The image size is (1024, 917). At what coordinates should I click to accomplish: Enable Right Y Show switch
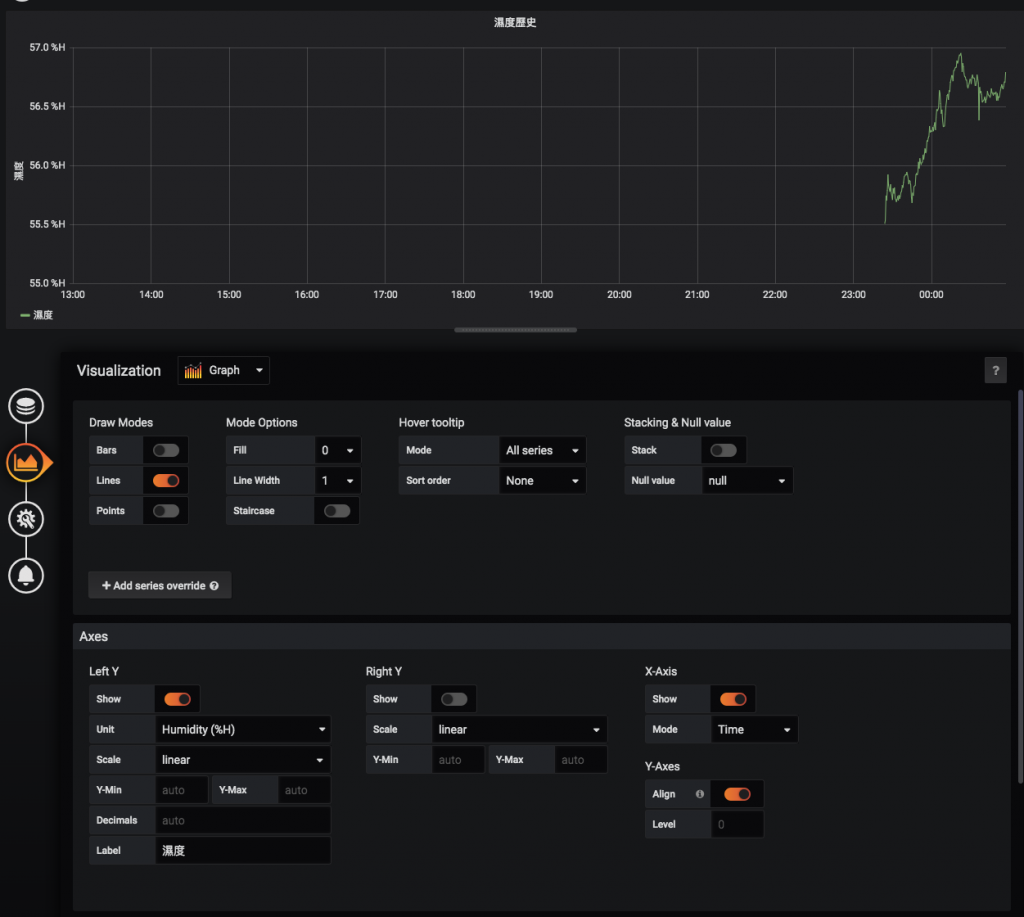[454, 699]
